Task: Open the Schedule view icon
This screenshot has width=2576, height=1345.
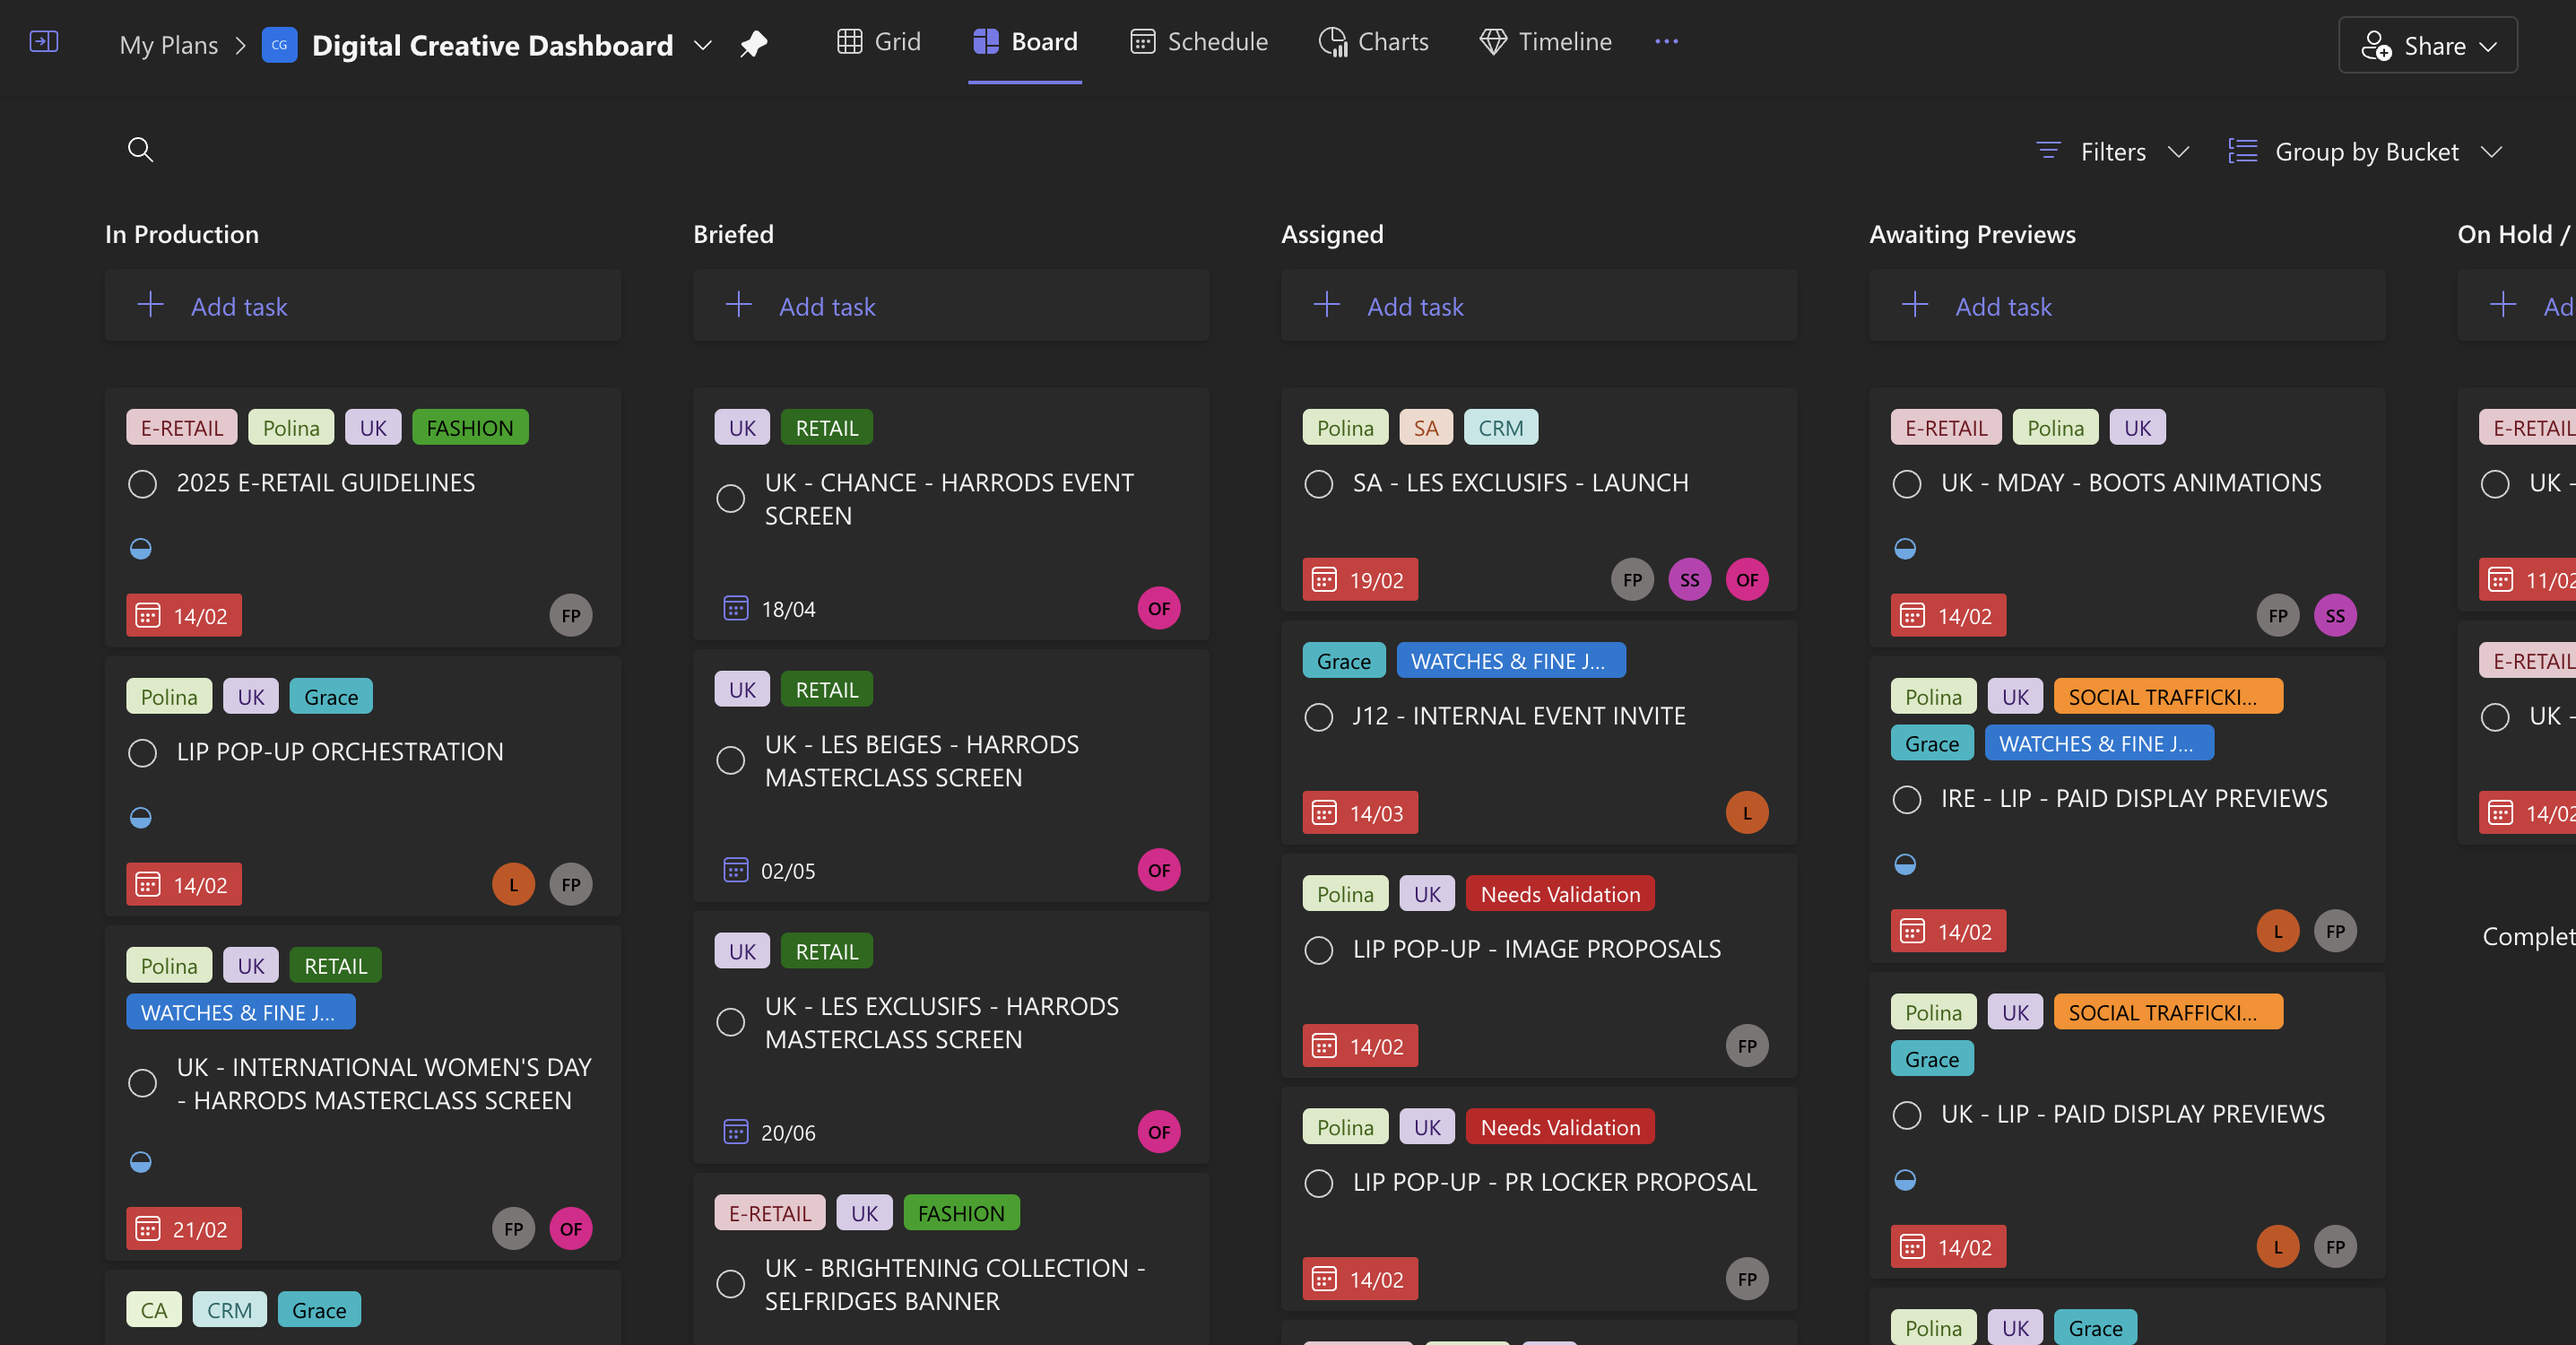Action: (x=1142, y=41)
